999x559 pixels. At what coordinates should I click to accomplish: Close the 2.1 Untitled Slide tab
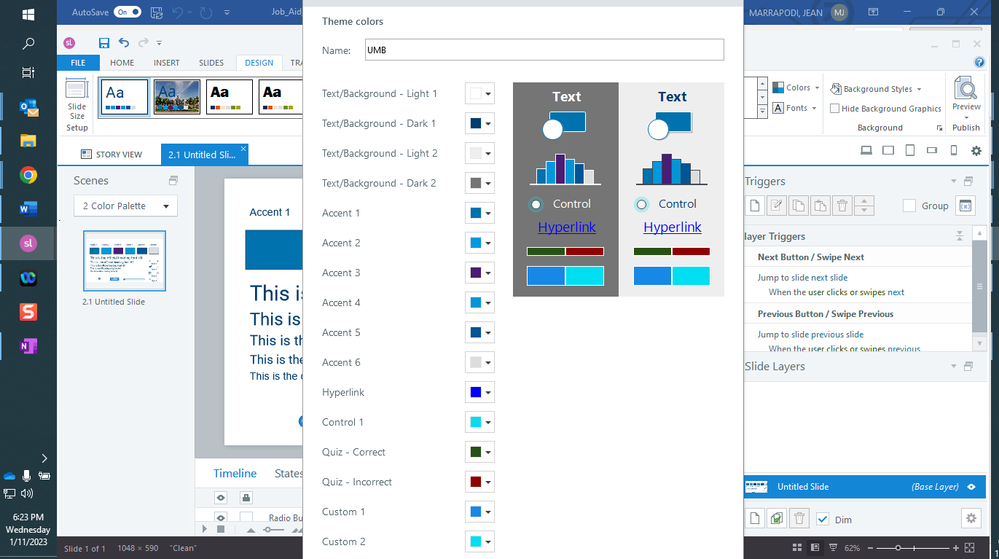(243, 149)
